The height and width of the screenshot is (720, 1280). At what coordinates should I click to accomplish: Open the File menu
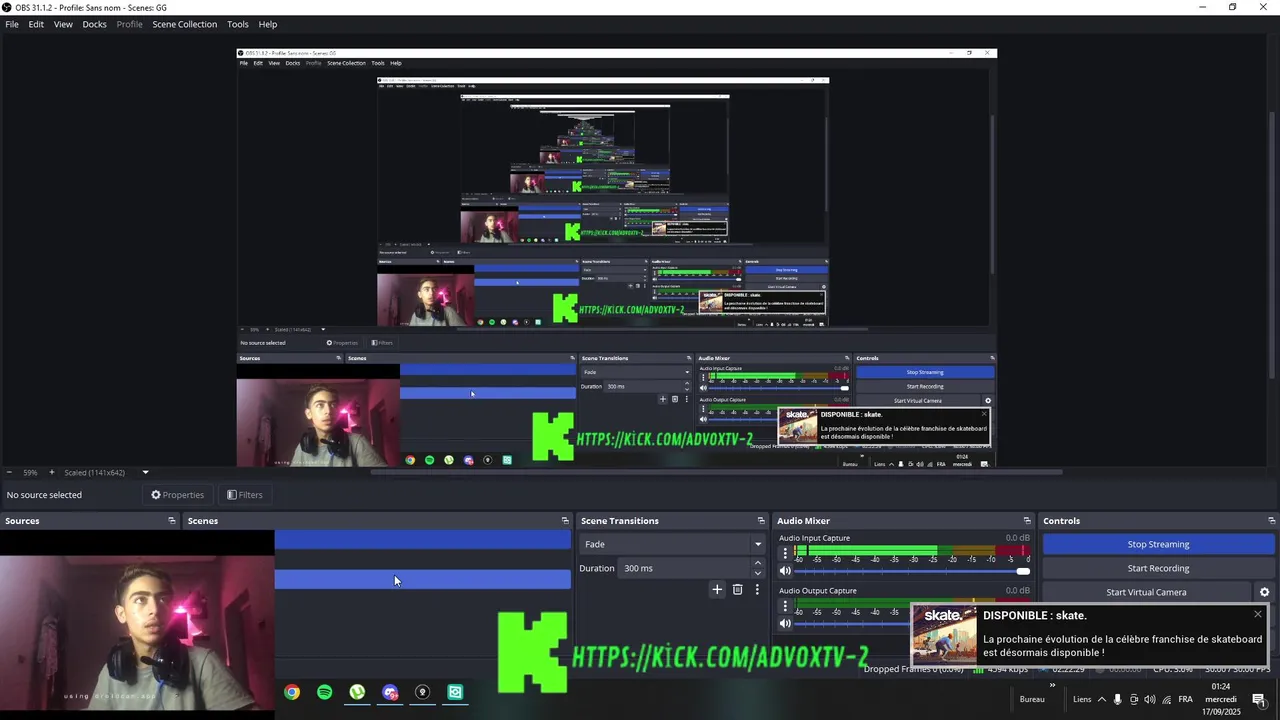tap(12, 24)
